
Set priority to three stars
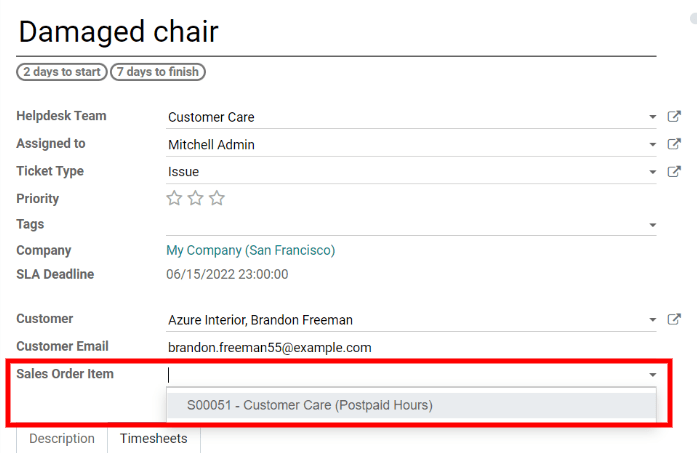pyautogui.click(x=217, y=198)
